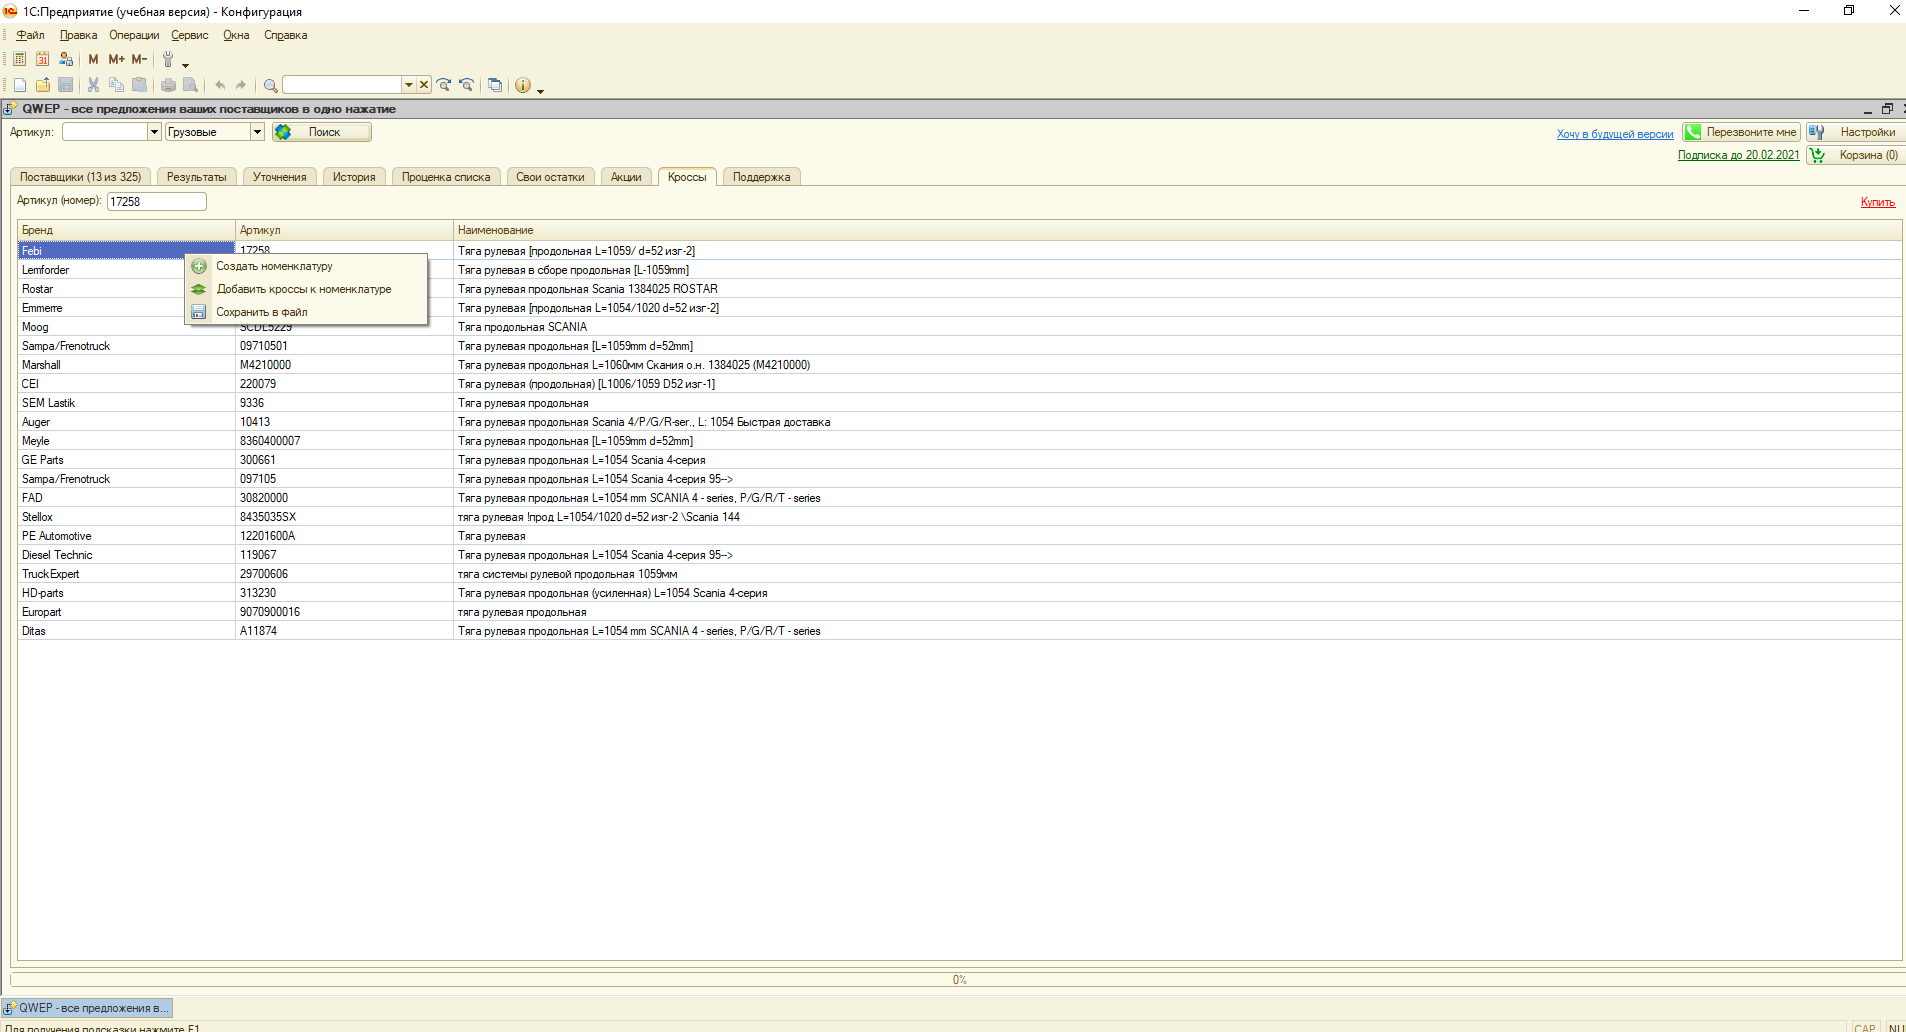
Task: Click the orange info help icon
Action: point(523,85)
